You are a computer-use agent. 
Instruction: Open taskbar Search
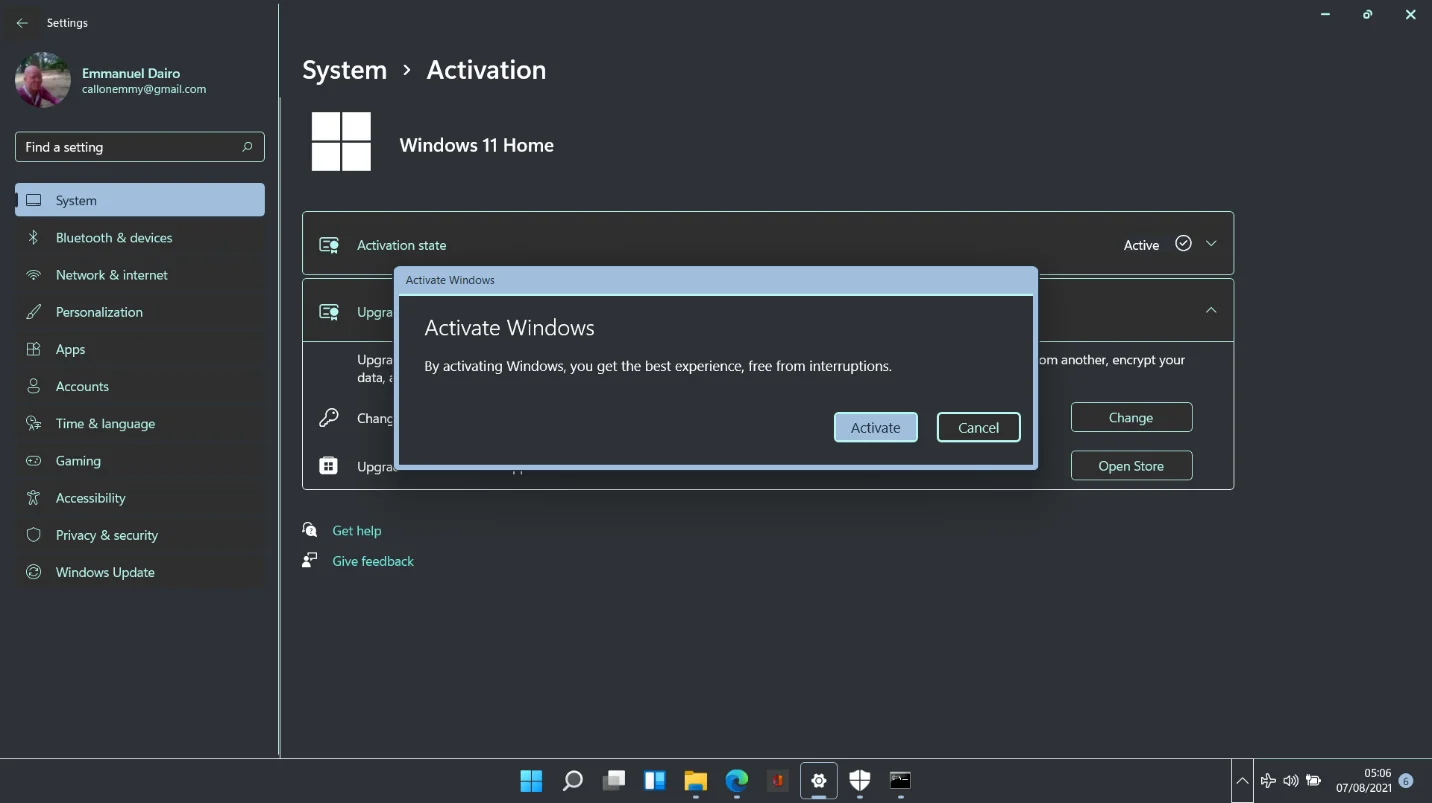[572, 781]
